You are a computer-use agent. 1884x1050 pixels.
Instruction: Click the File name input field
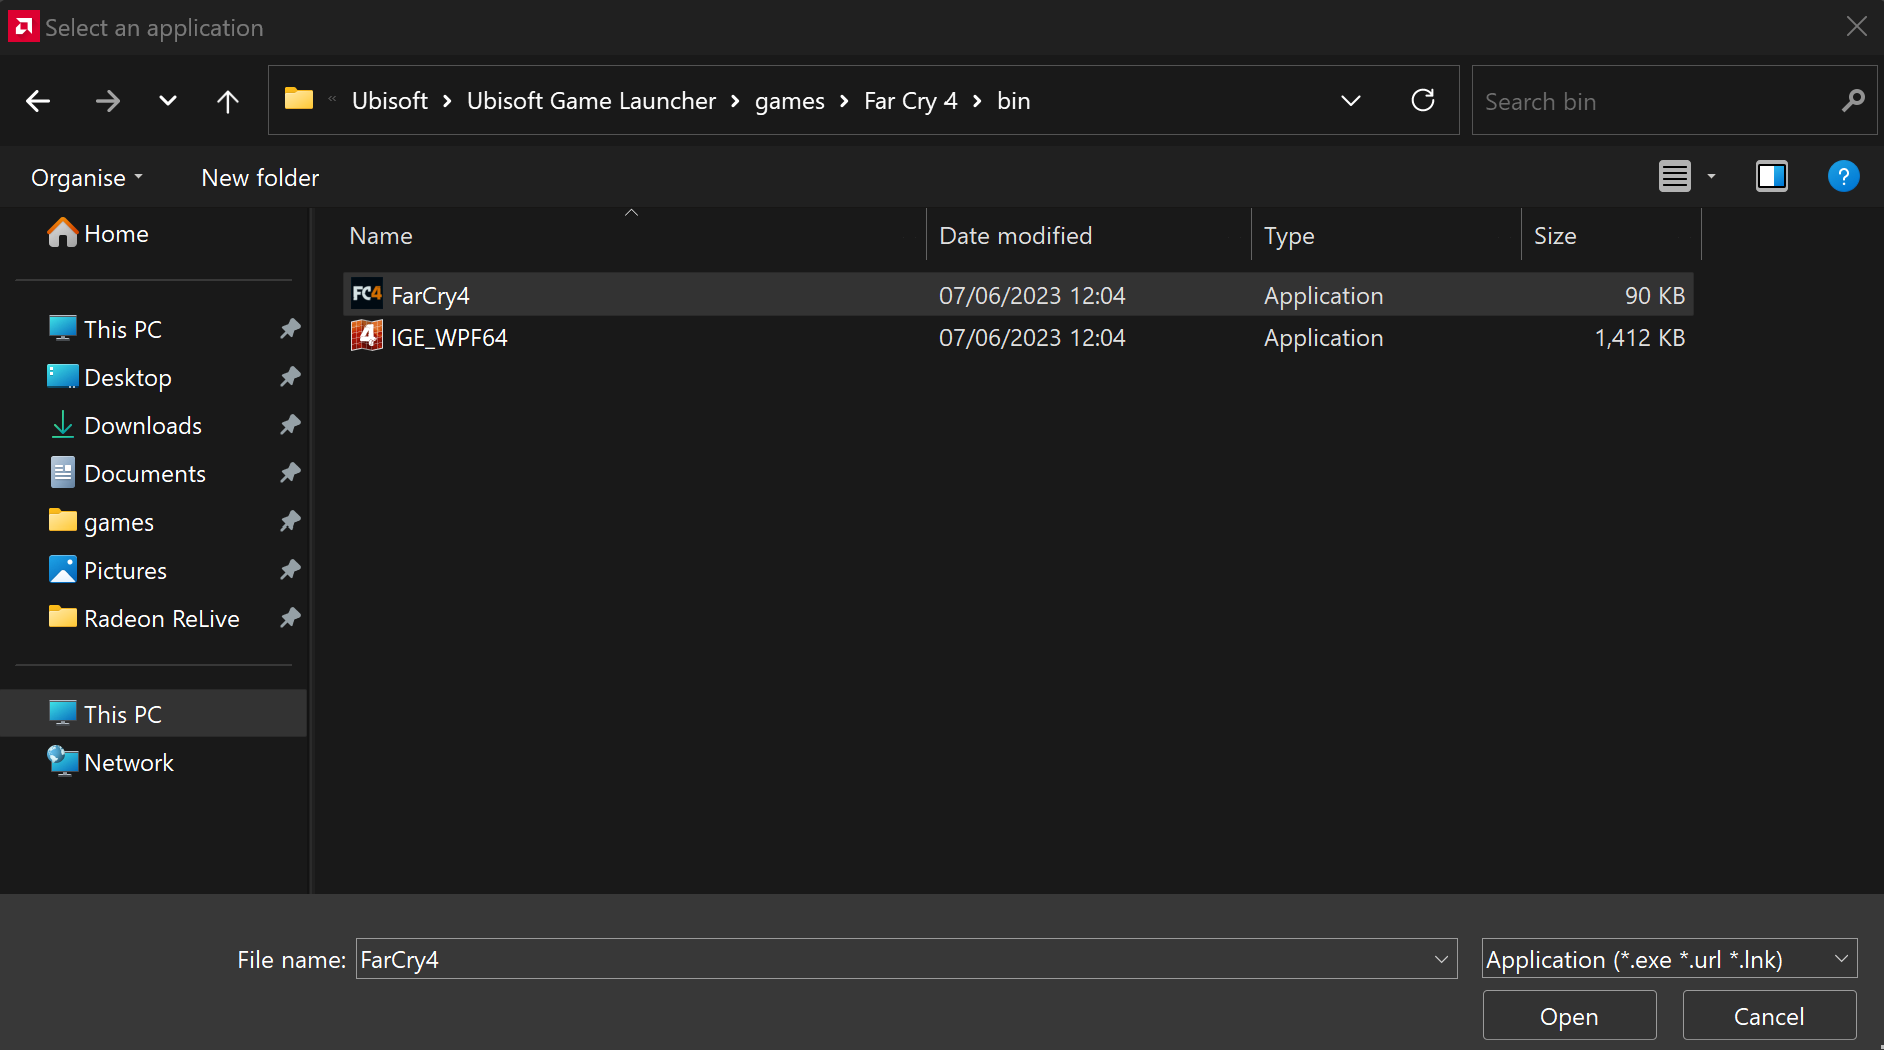click(893, 959)
